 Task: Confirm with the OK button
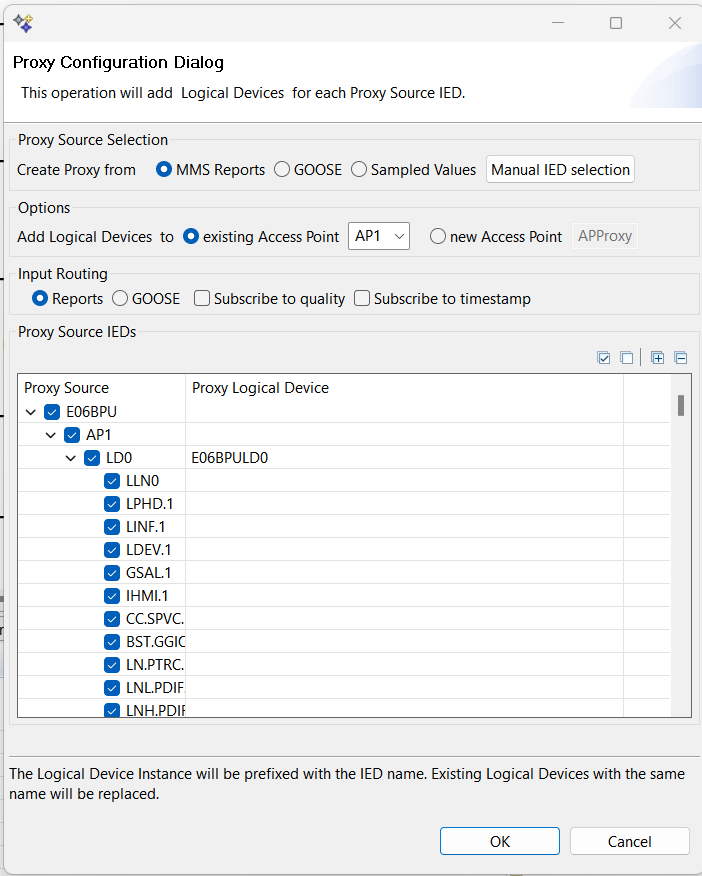pos(500,841)
